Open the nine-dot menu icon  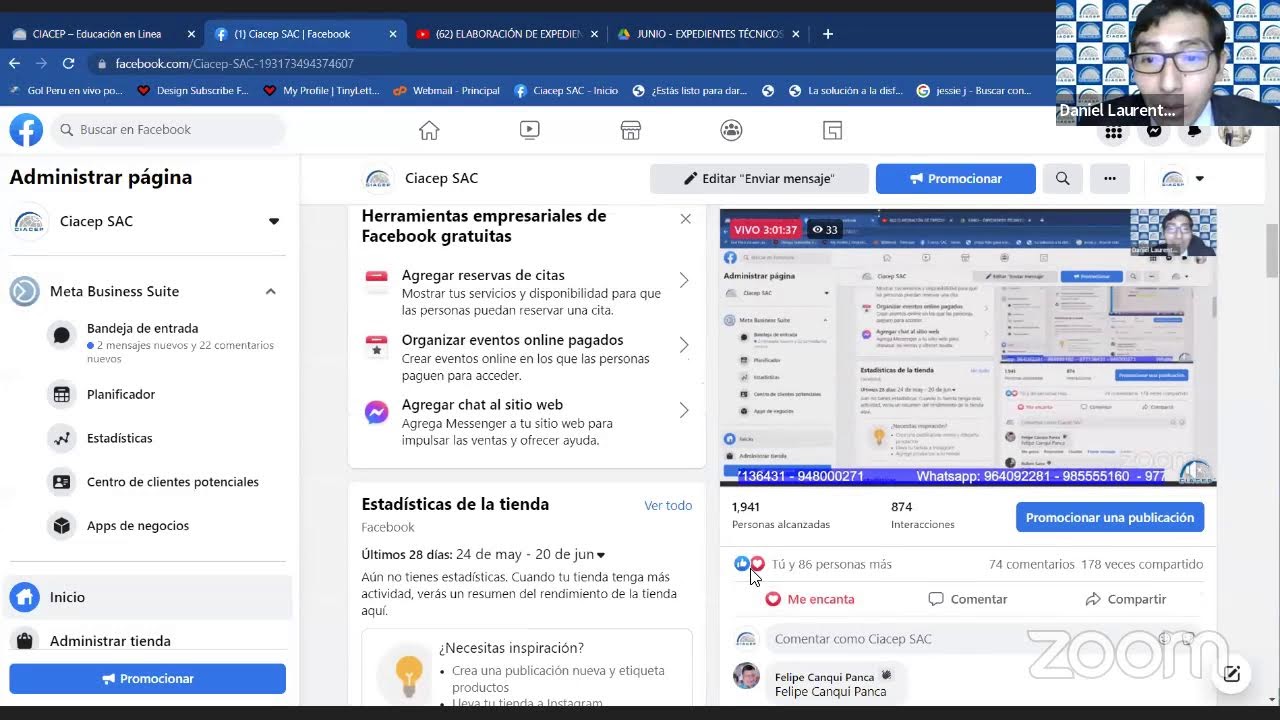coord(1113,131)
